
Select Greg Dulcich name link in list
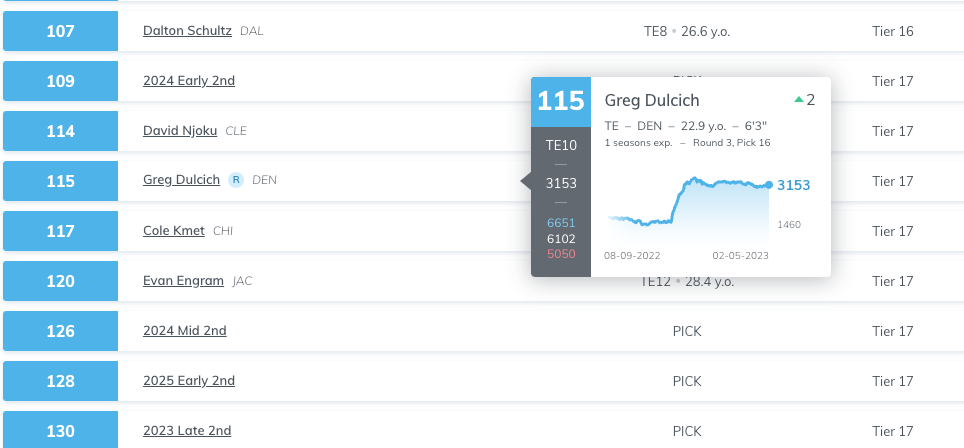[x=181, y=180]
